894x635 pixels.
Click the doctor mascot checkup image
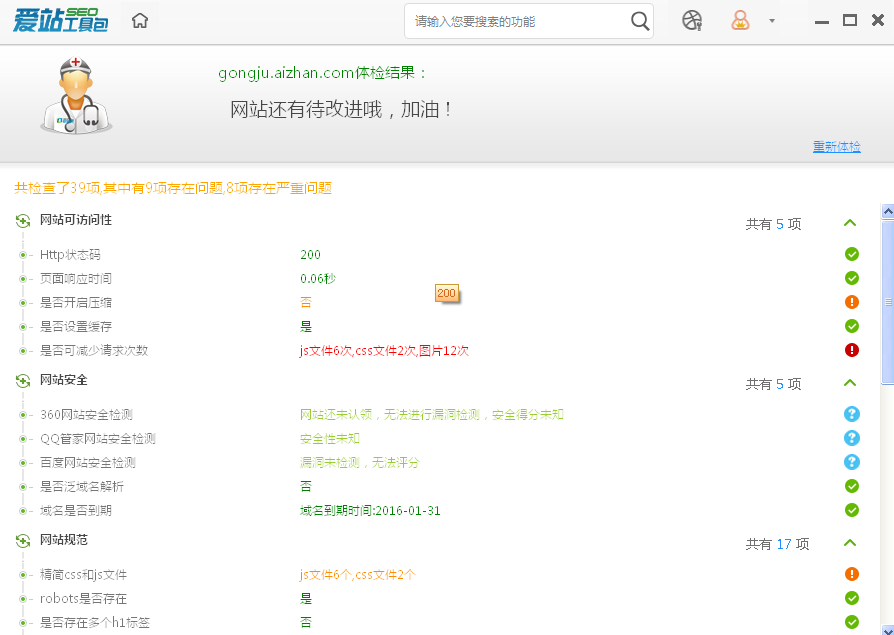(75, 94)
